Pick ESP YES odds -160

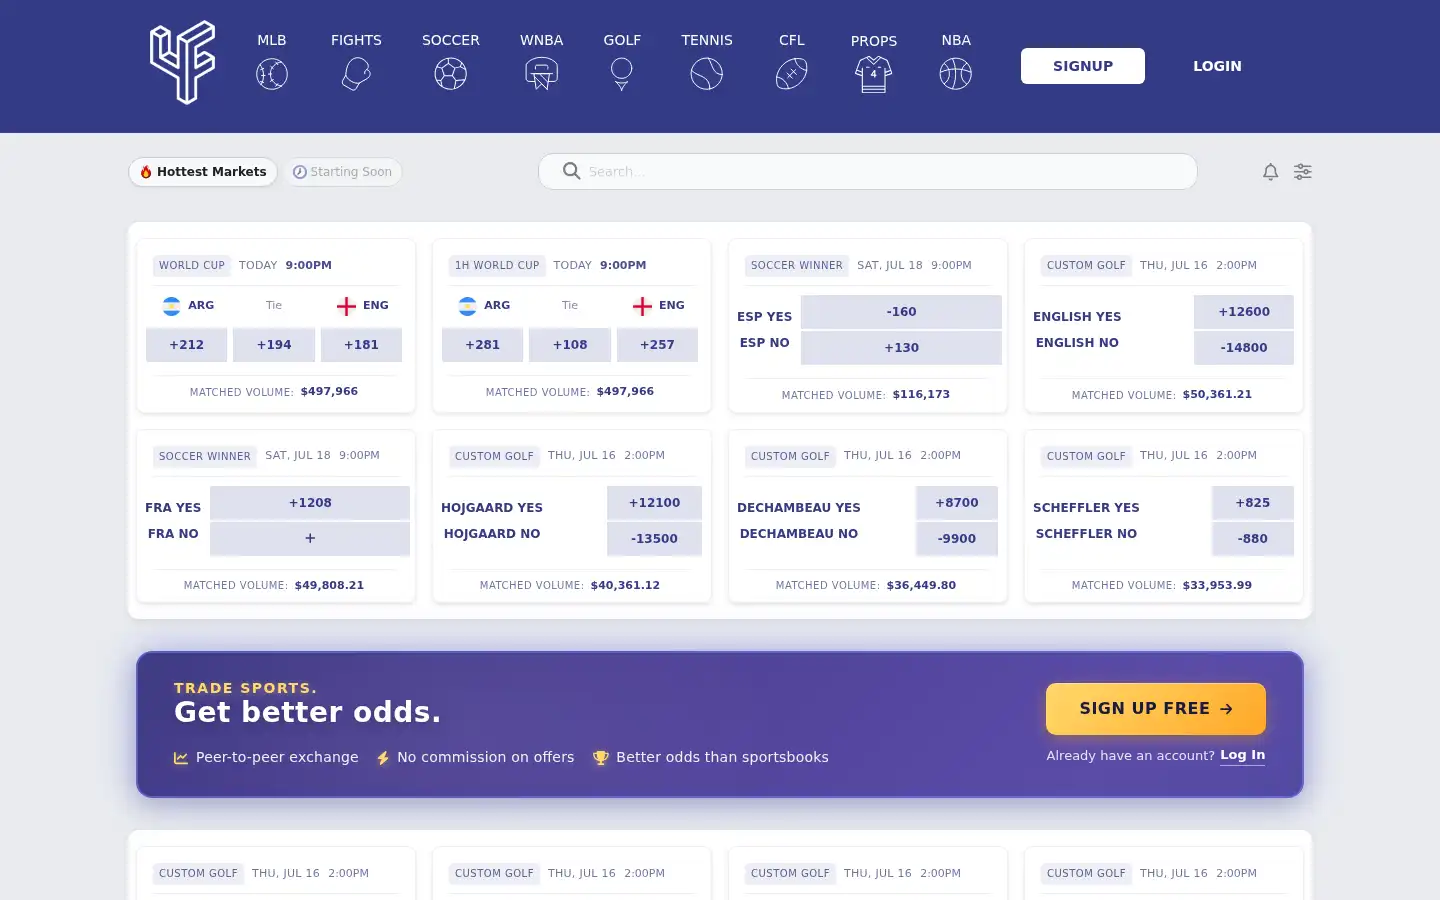click(901, 312)
